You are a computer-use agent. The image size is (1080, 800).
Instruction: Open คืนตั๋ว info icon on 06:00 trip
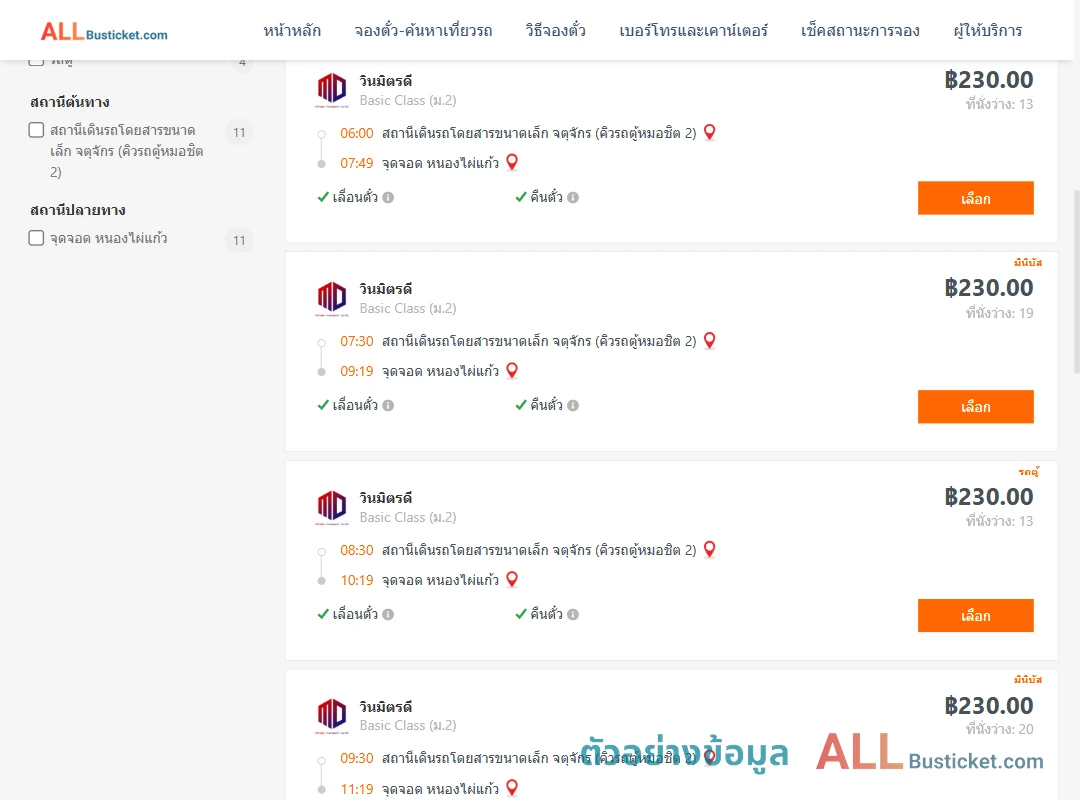point(573,198)
